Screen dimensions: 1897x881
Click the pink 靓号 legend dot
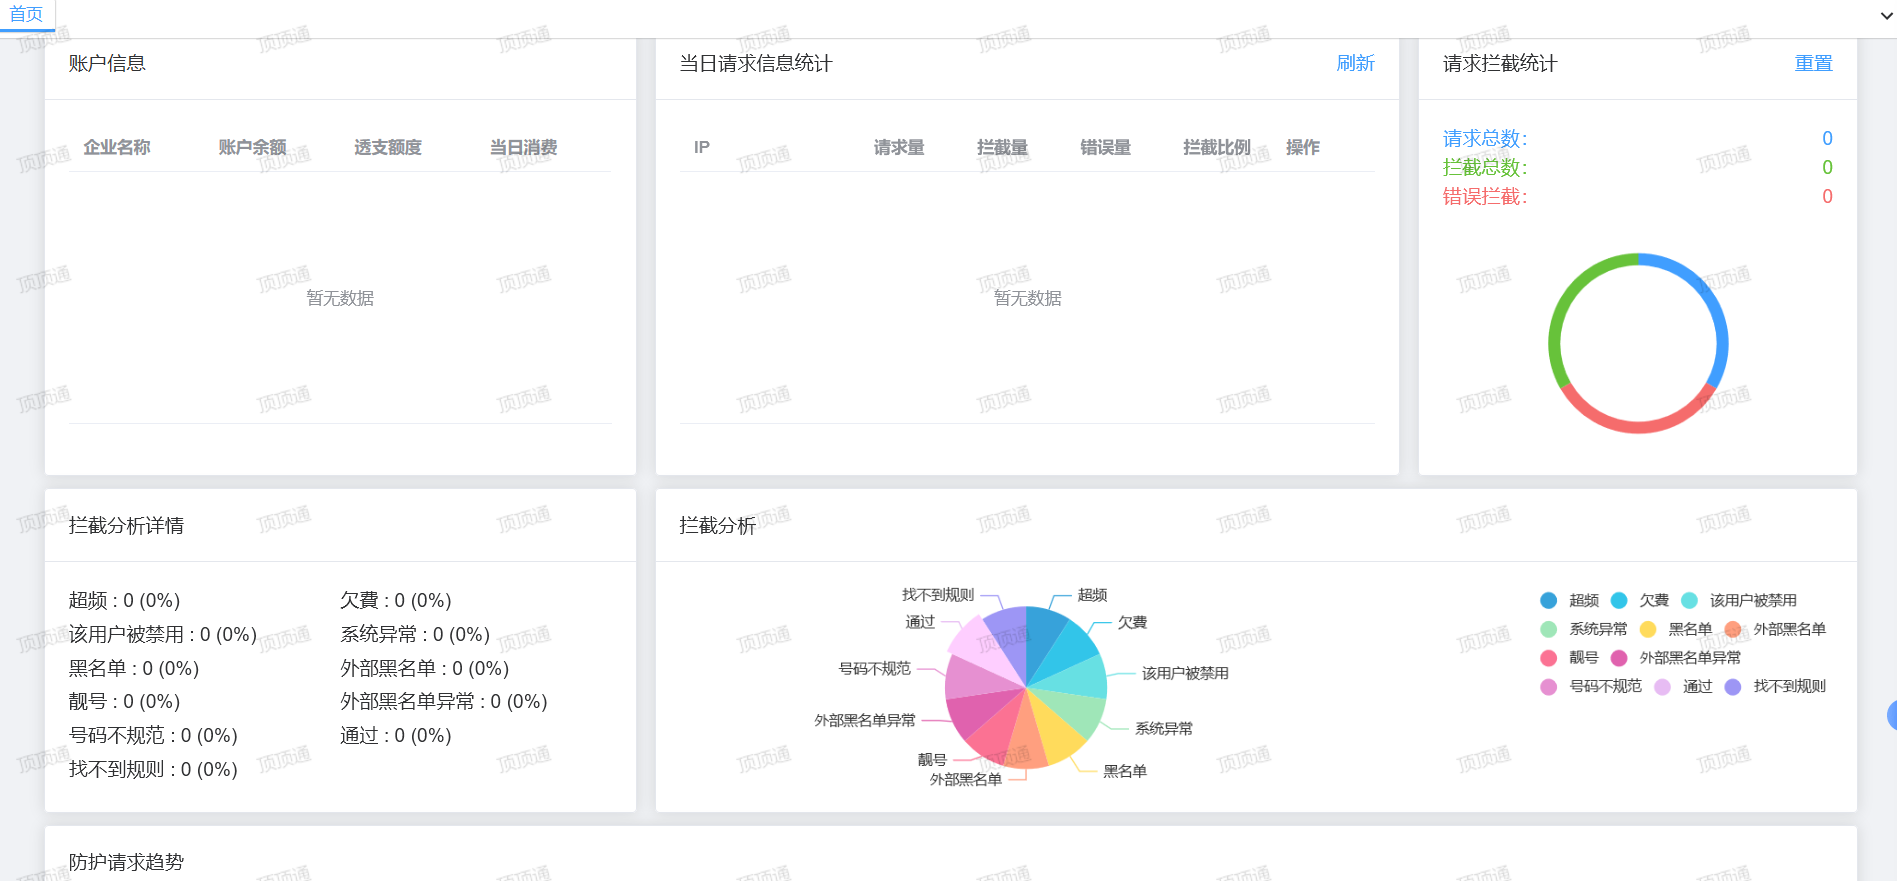1549,658
